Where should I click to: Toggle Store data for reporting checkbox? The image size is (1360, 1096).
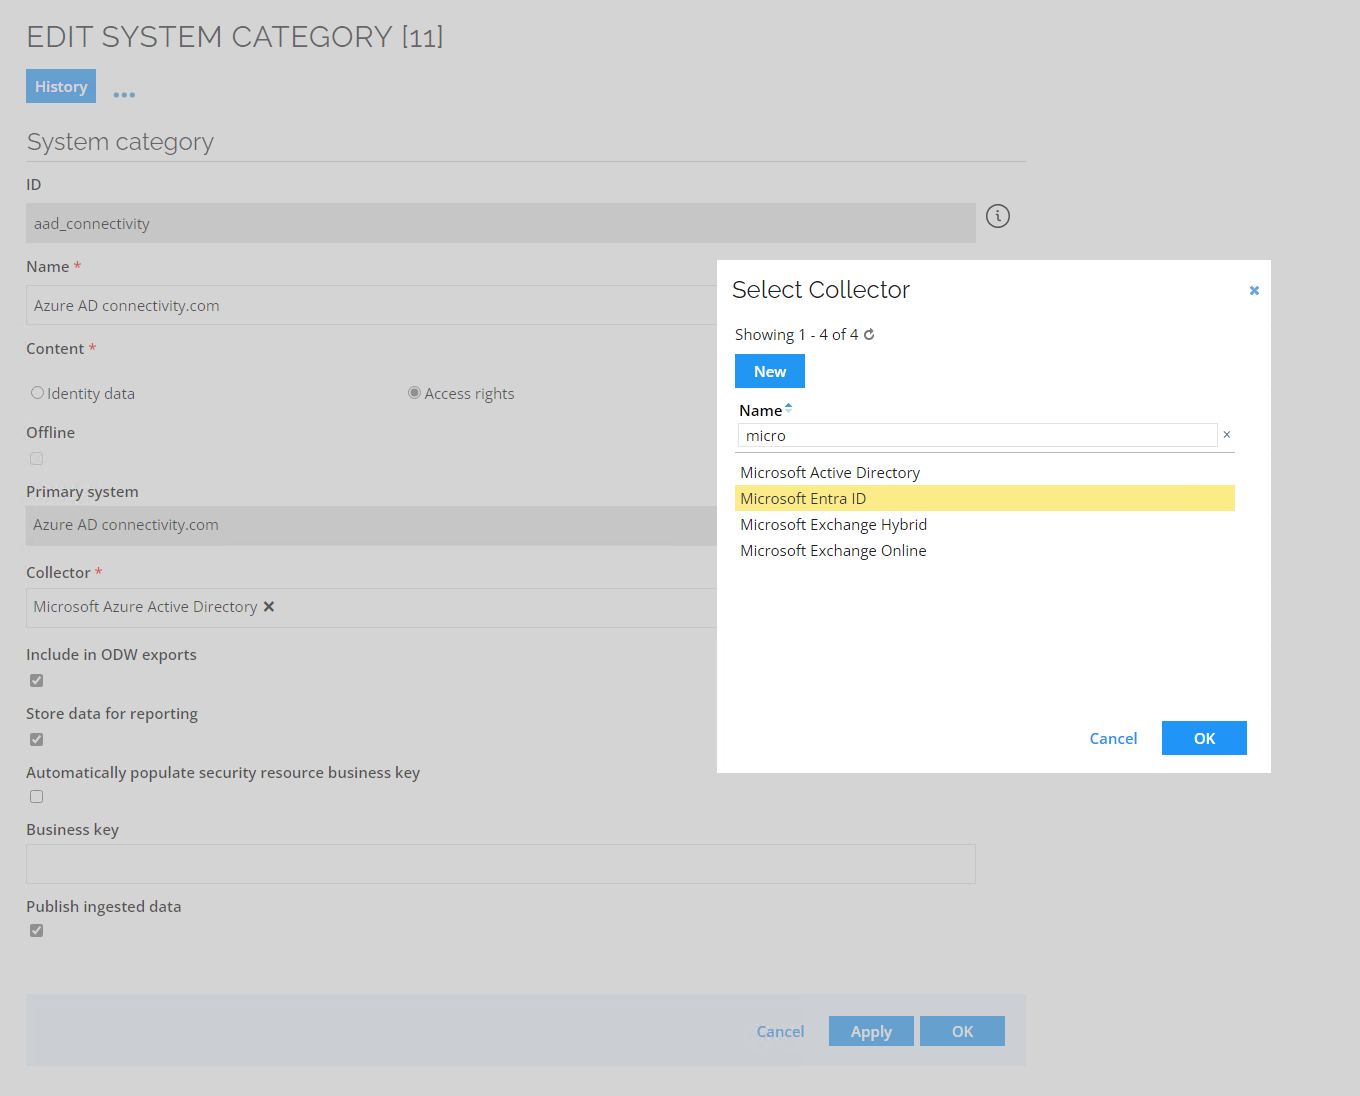pyautogui.click(x=37, y=739)
